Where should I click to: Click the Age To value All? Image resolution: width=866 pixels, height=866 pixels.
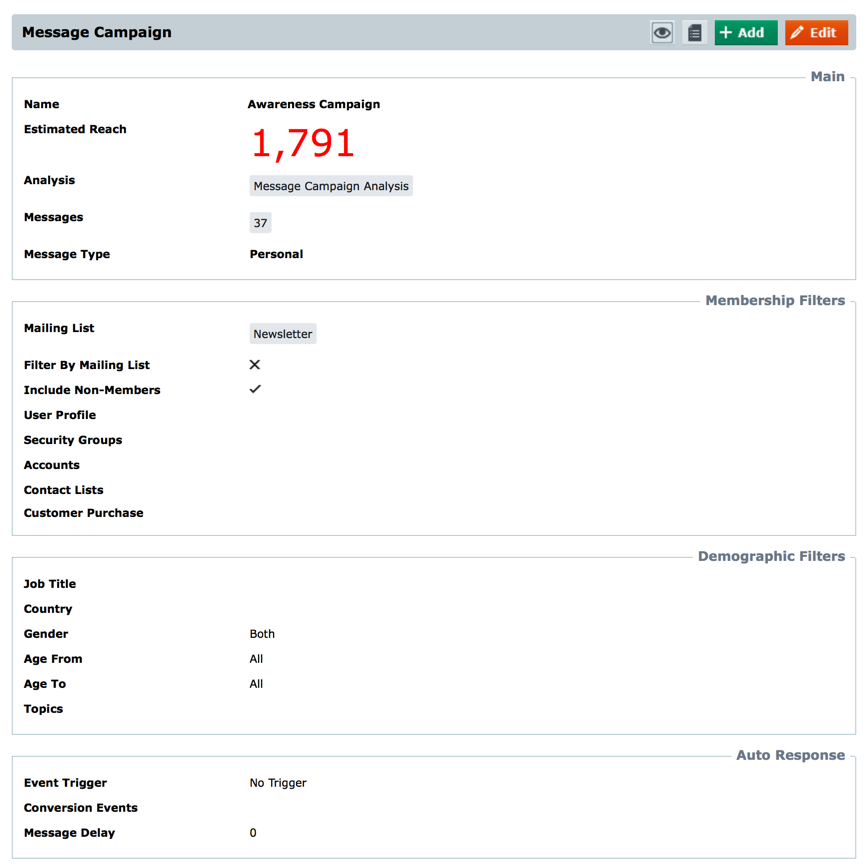click(x=256, y=684)
